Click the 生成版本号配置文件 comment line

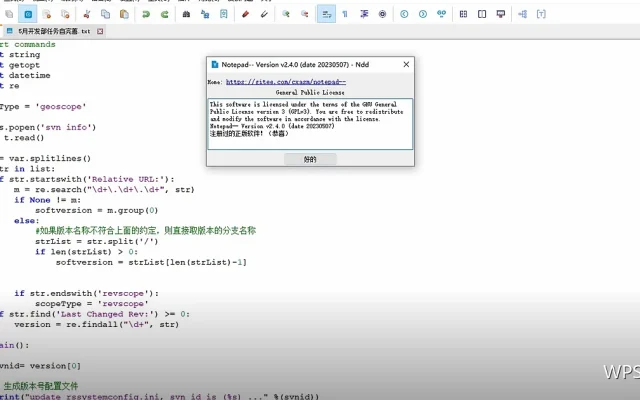tap(40, 386)
